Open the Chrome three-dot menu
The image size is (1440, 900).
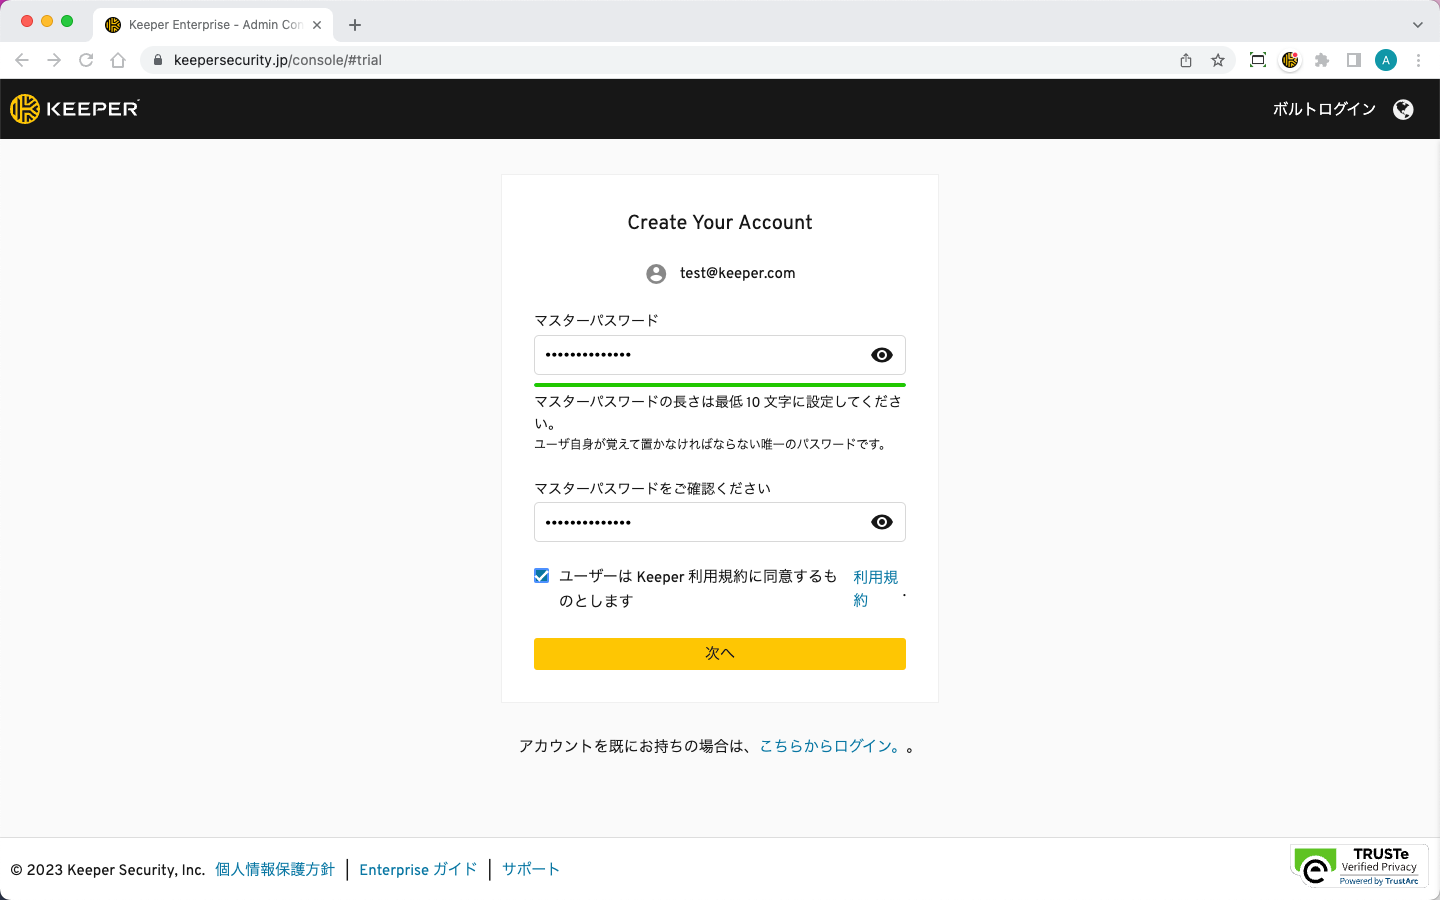click(1418, 60)
